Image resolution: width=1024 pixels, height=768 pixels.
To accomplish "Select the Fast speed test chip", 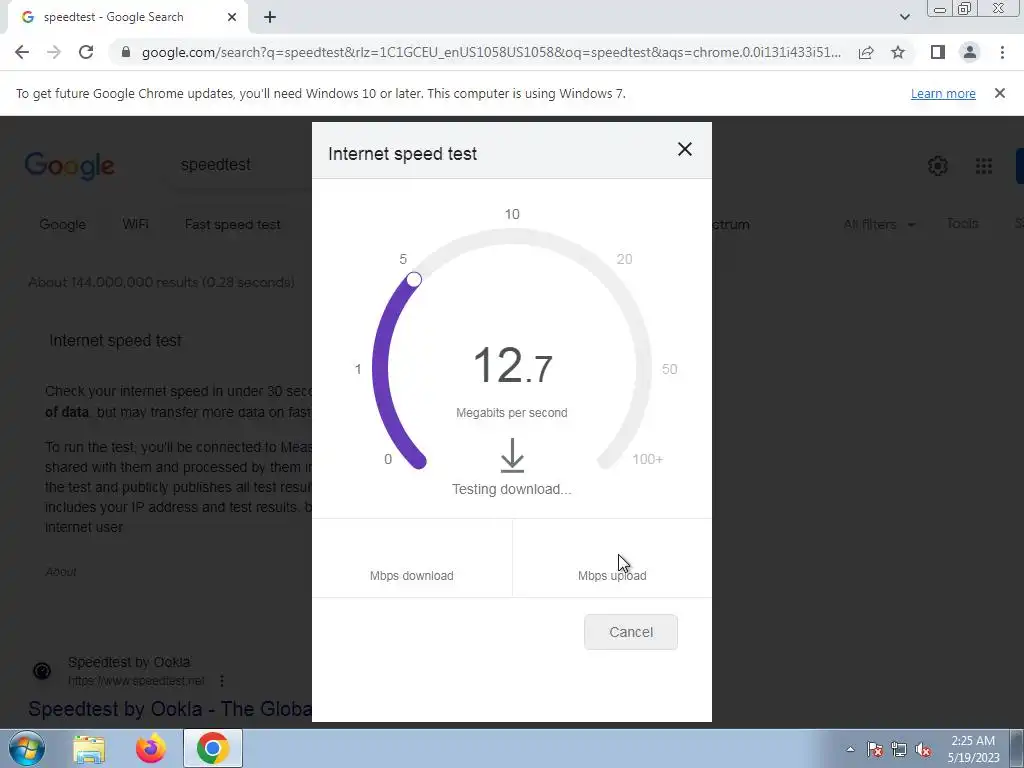I will 232,224.
